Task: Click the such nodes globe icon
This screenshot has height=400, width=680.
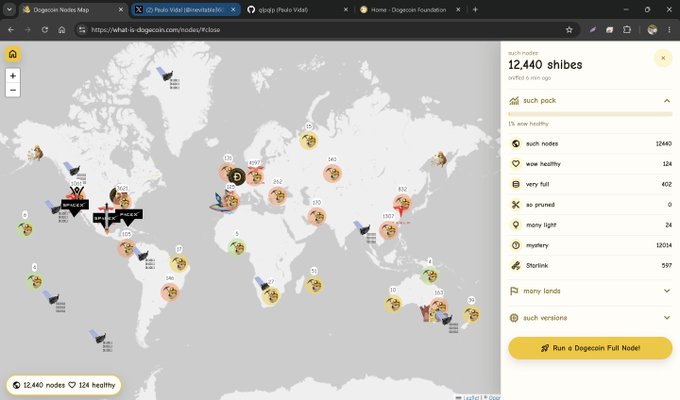Action: click(x=516, y=144)
